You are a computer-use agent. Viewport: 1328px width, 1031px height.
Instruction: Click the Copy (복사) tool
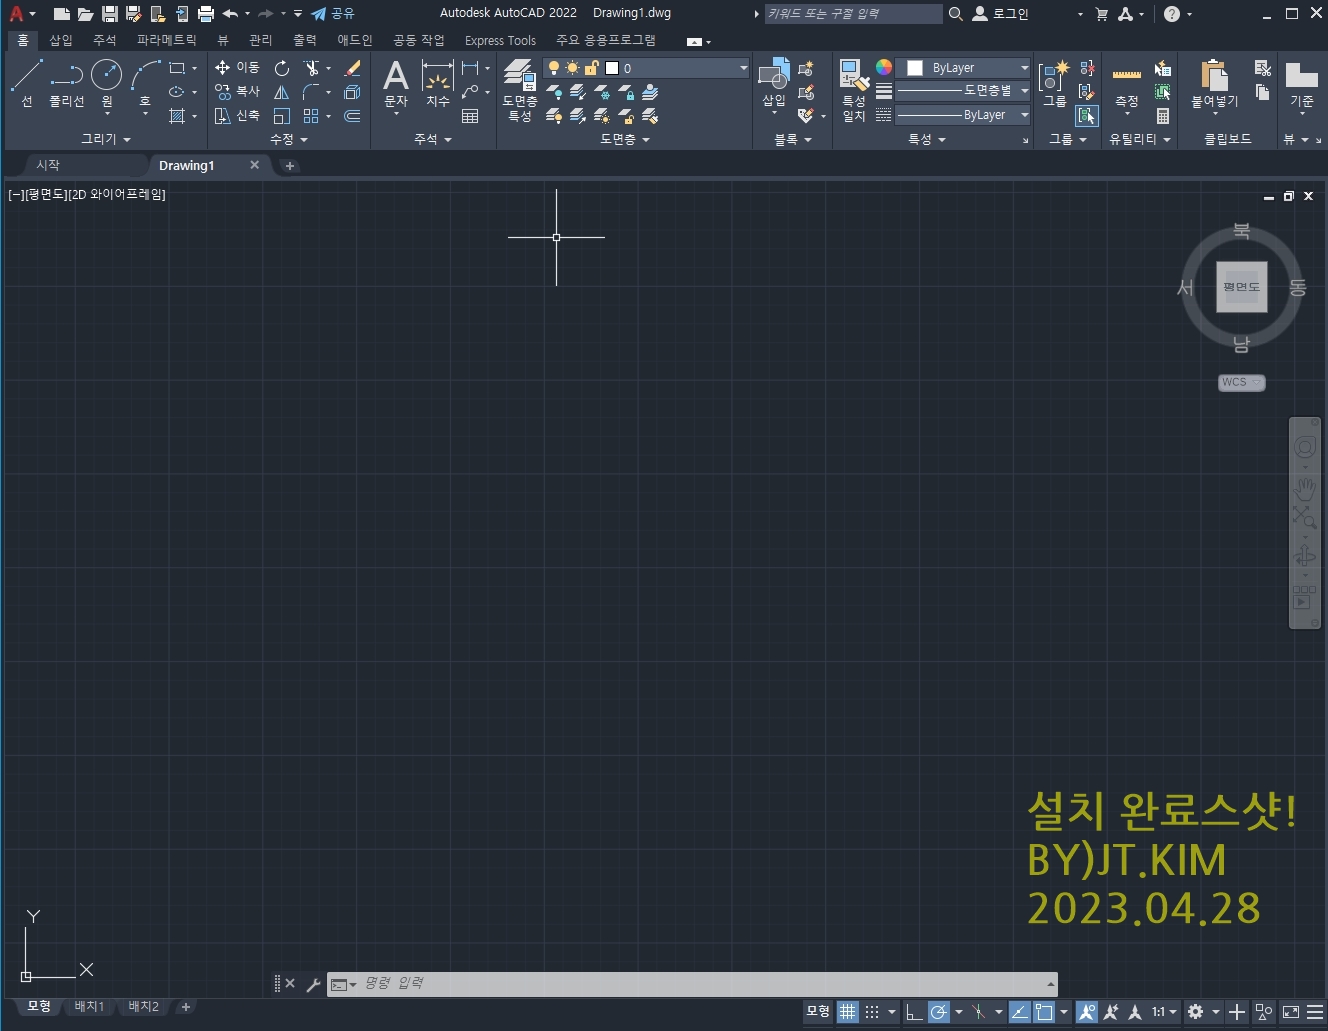pyautogui.click(x=237, y=91)
